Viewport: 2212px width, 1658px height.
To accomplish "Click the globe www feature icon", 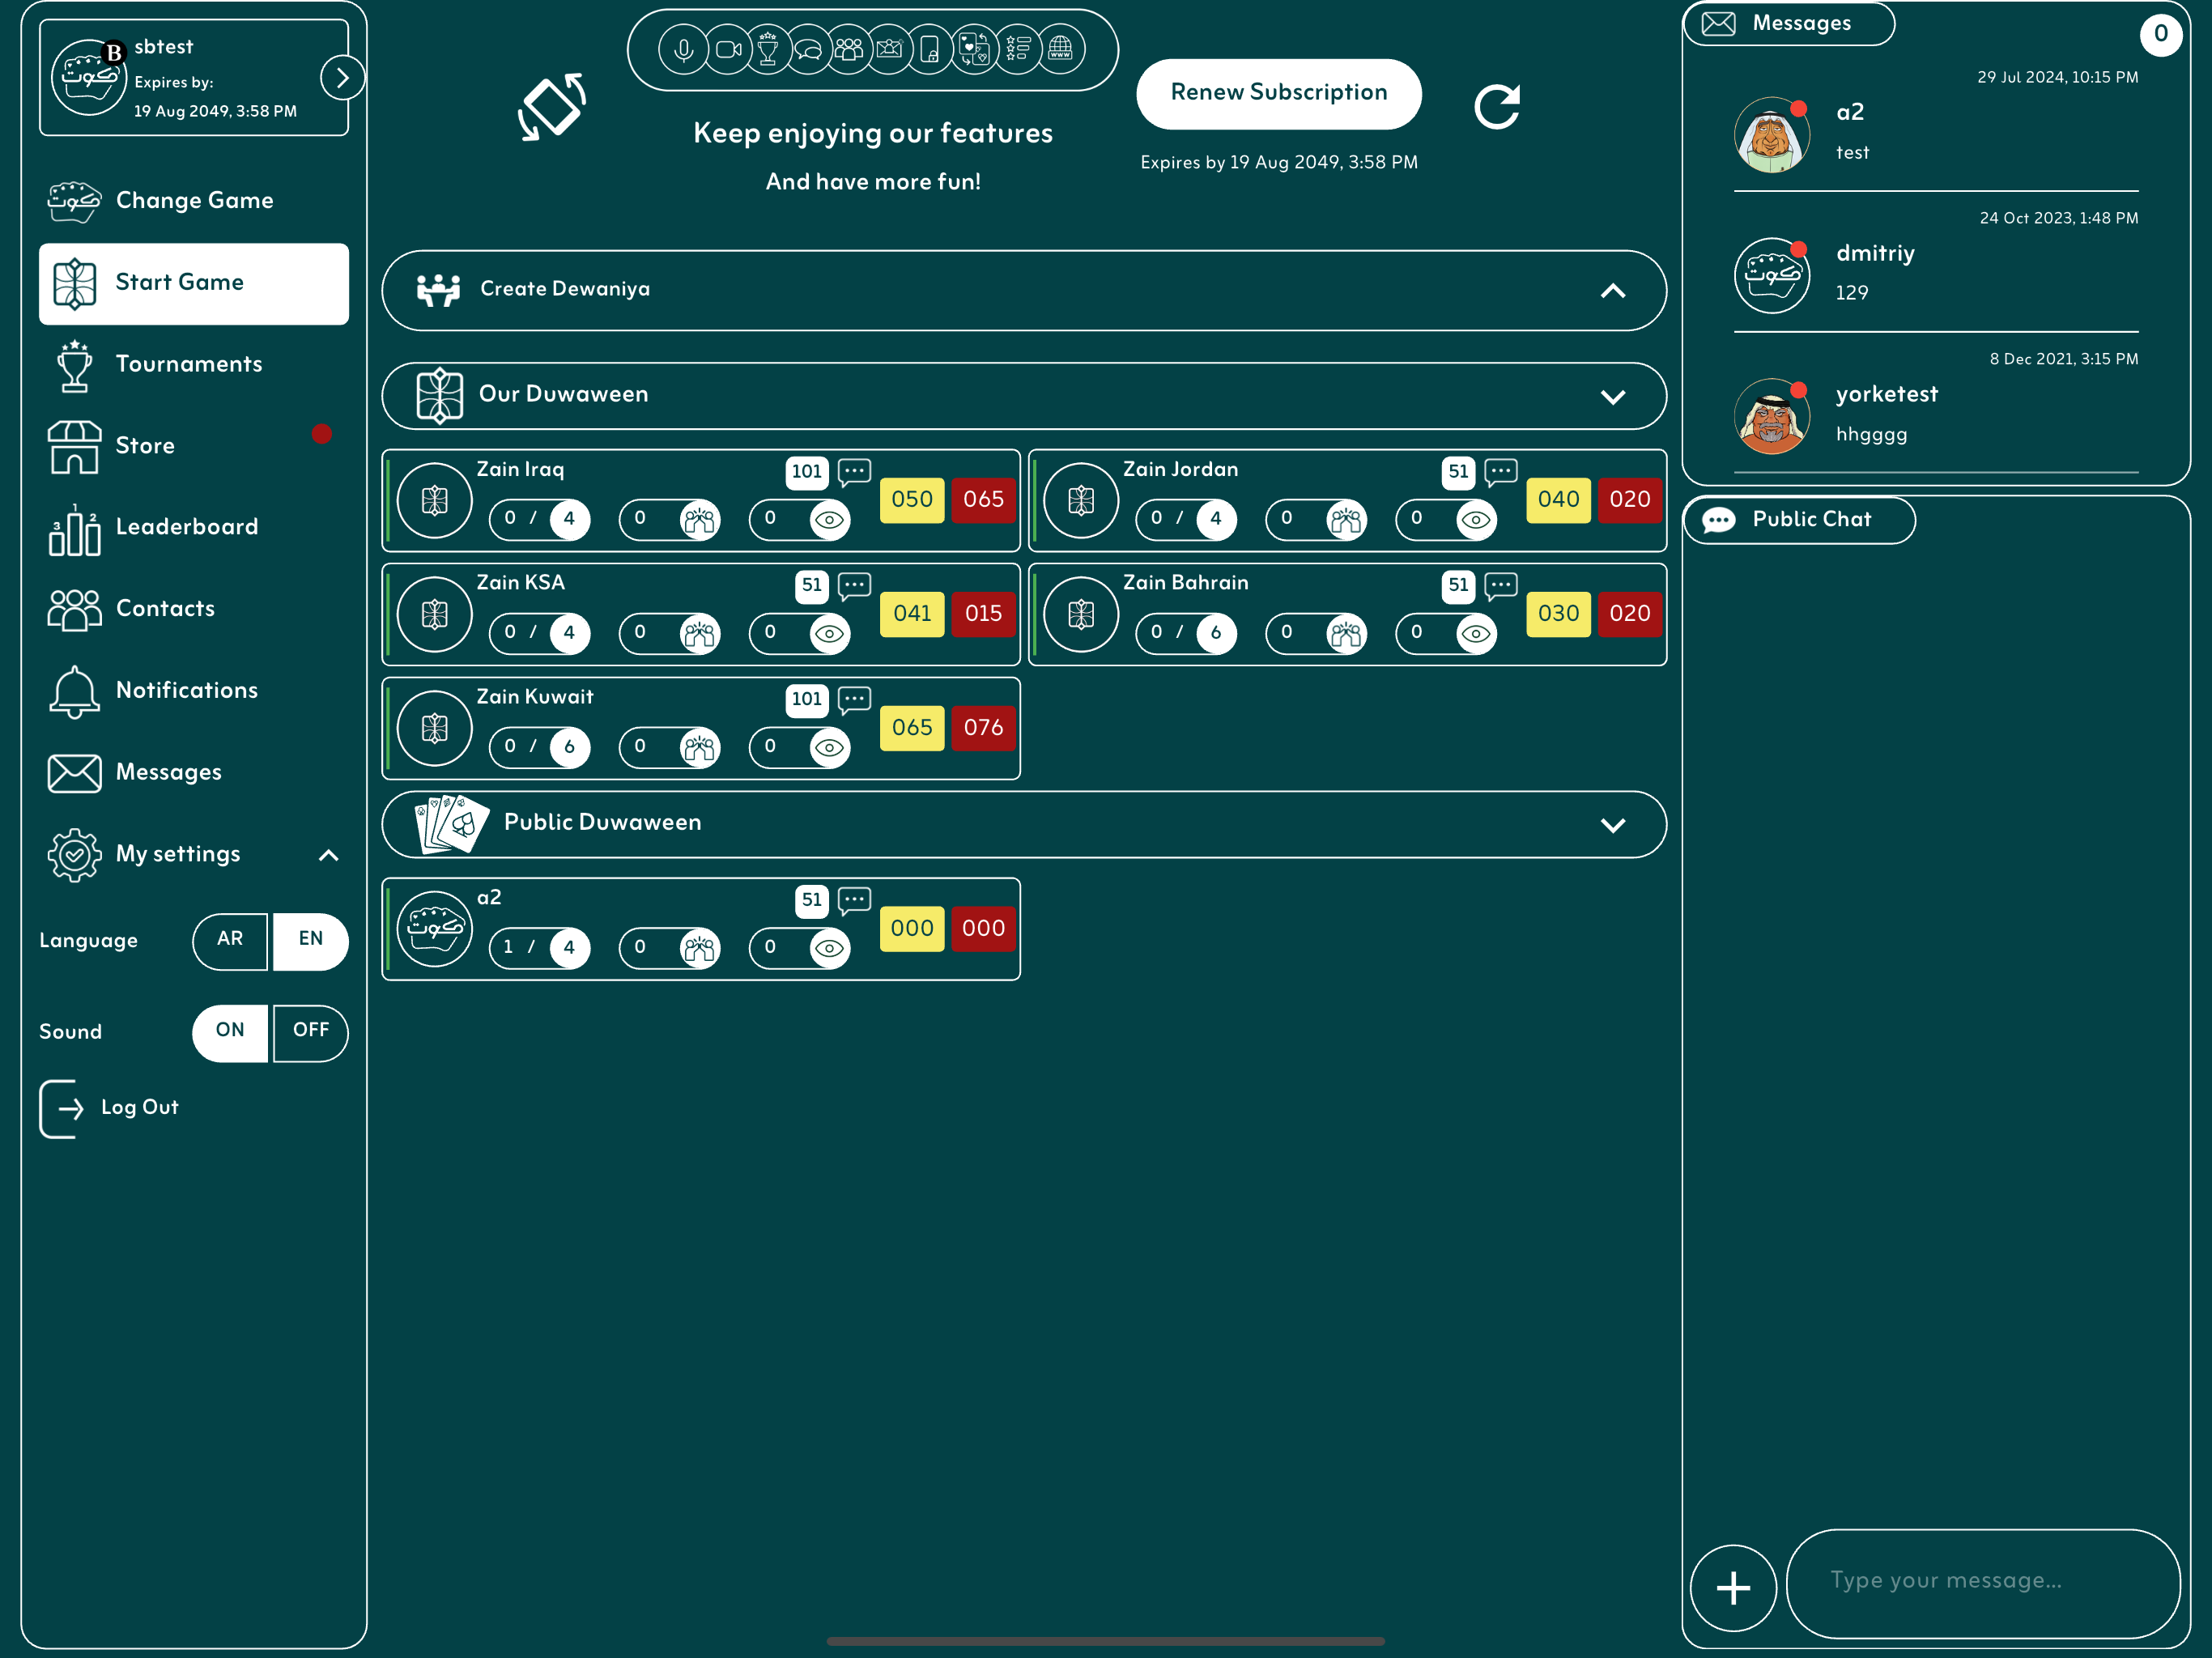I will (x=1060, y=49).
